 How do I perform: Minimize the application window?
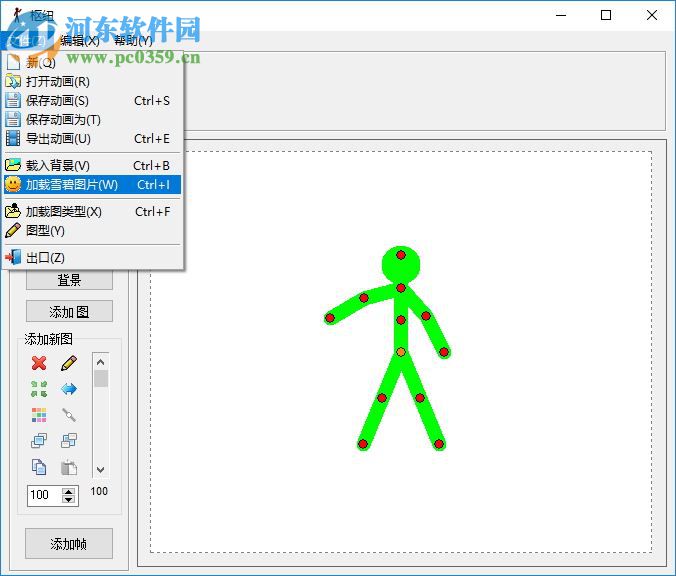(561, 16)
